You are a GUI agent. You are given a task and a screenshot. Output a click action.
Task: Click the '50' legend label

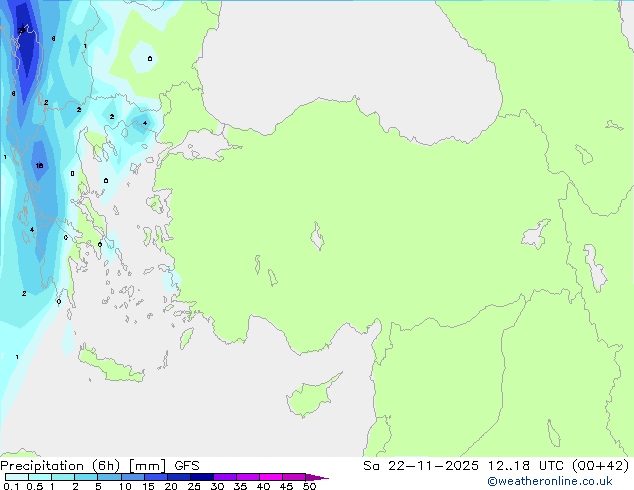(x=309, y=486)
